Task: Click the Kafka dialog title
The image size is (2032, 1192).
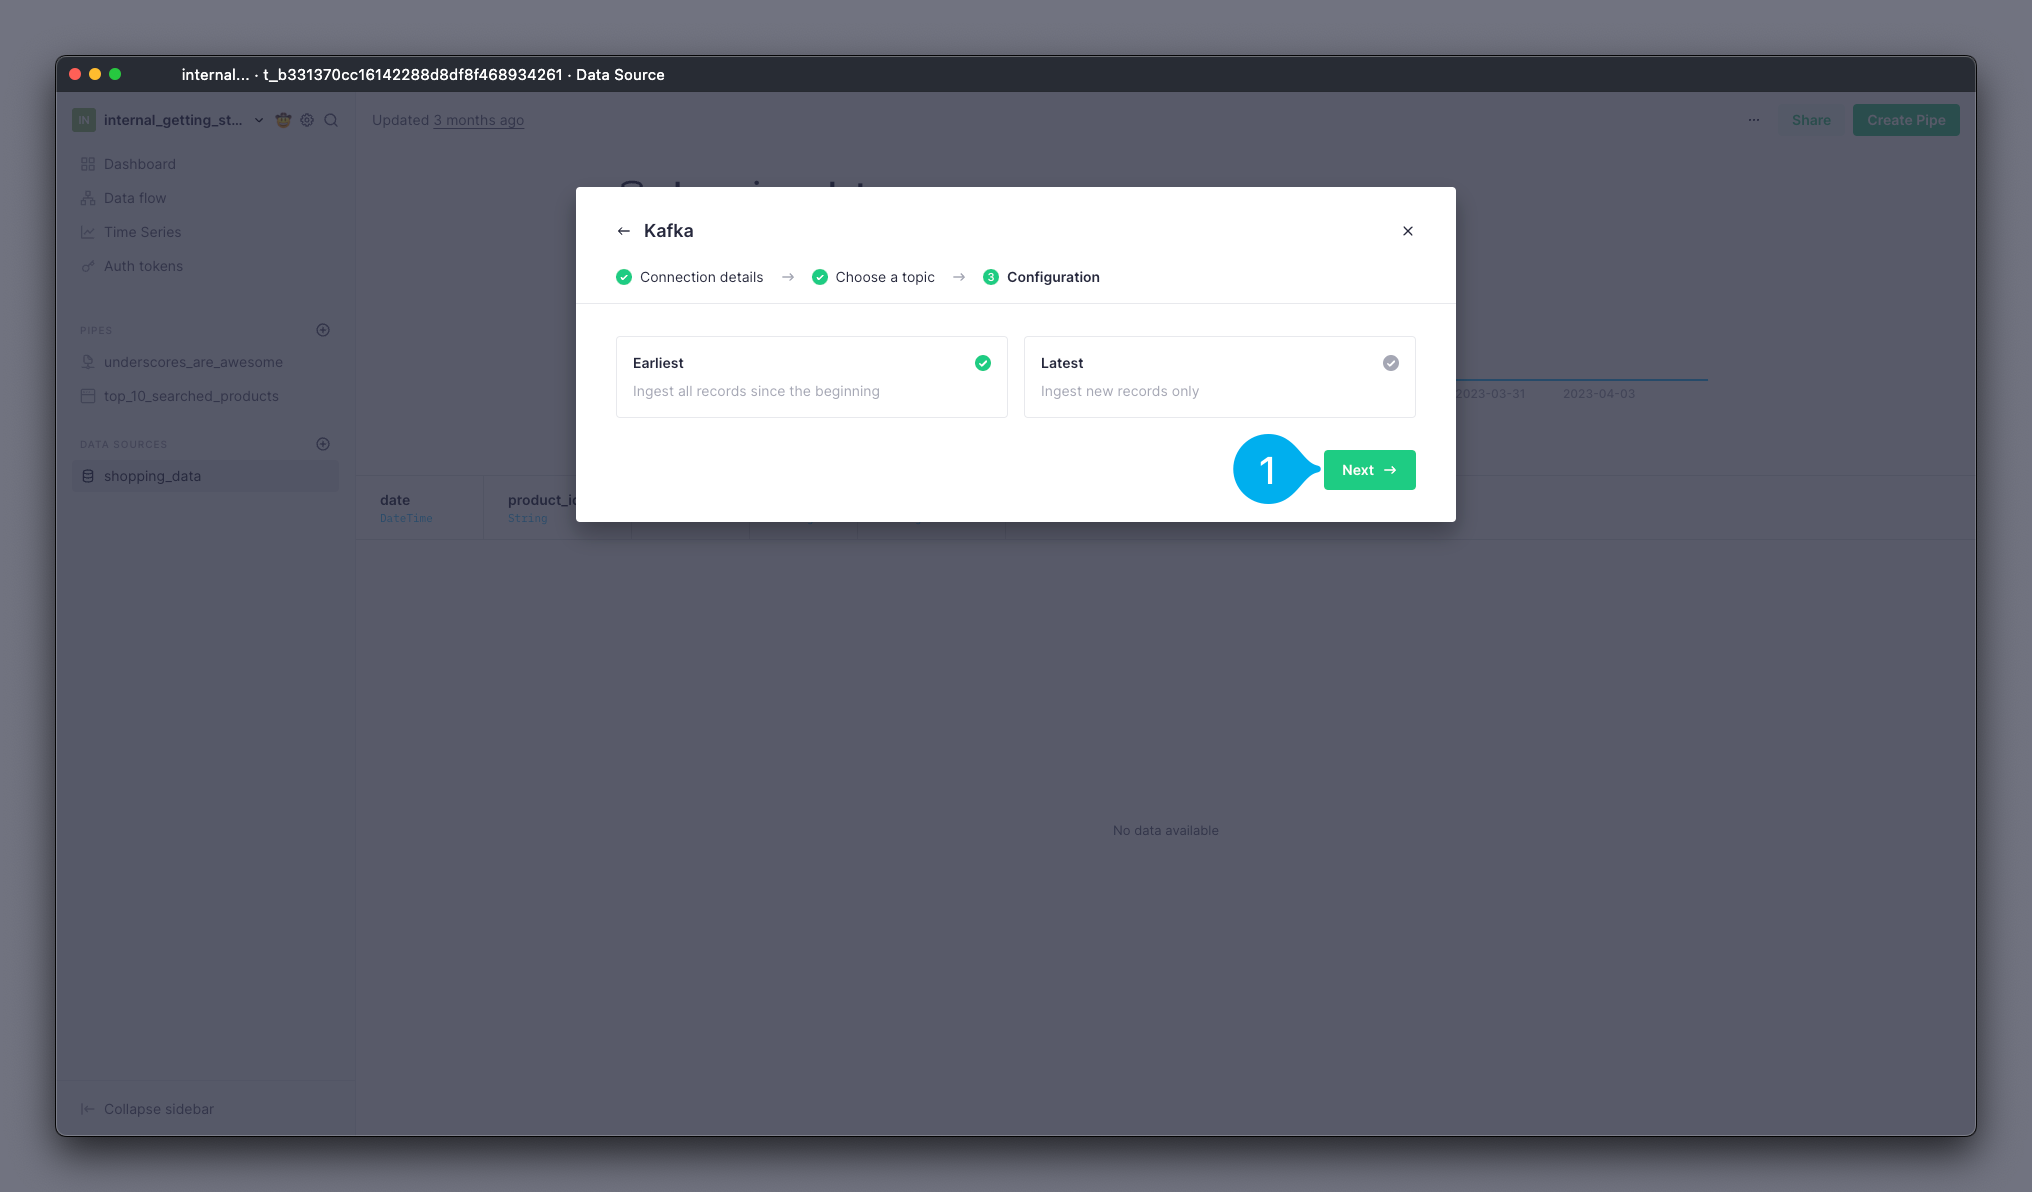Action: (x=668, y=231)
